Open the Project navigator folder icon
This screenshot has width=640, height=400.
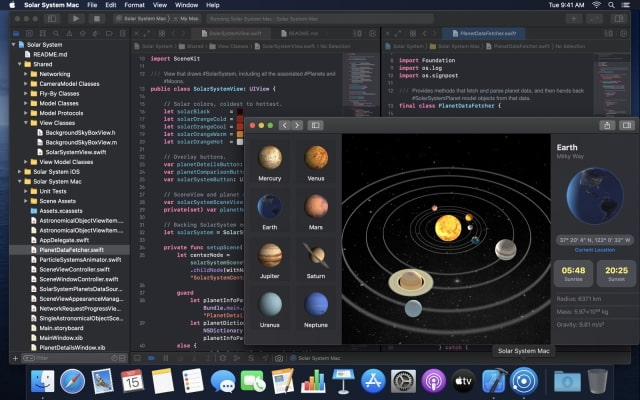[16, 33]
